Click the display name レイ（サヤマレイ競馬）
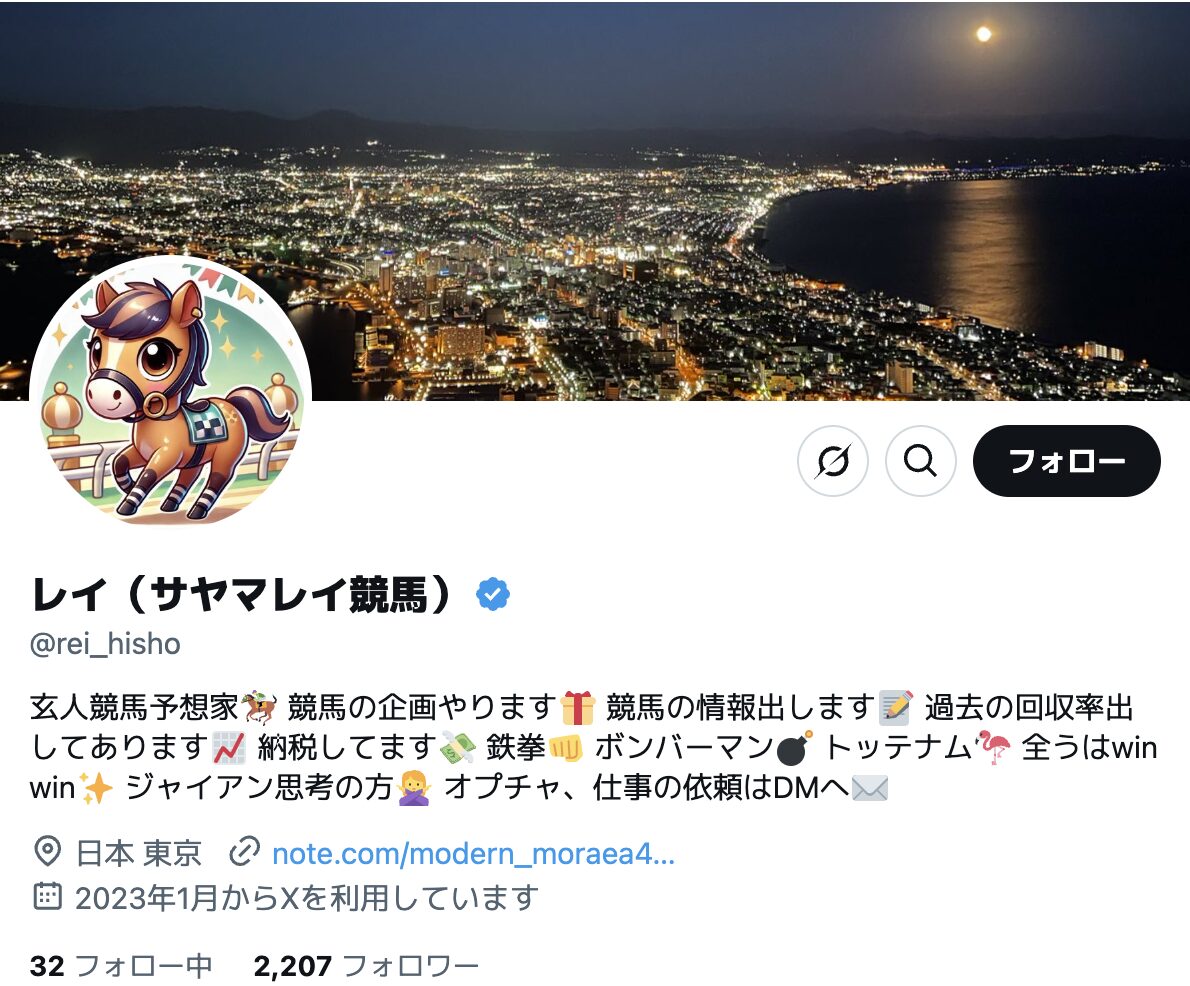Viewport: 1190px width, 986px height. [241, 594]
